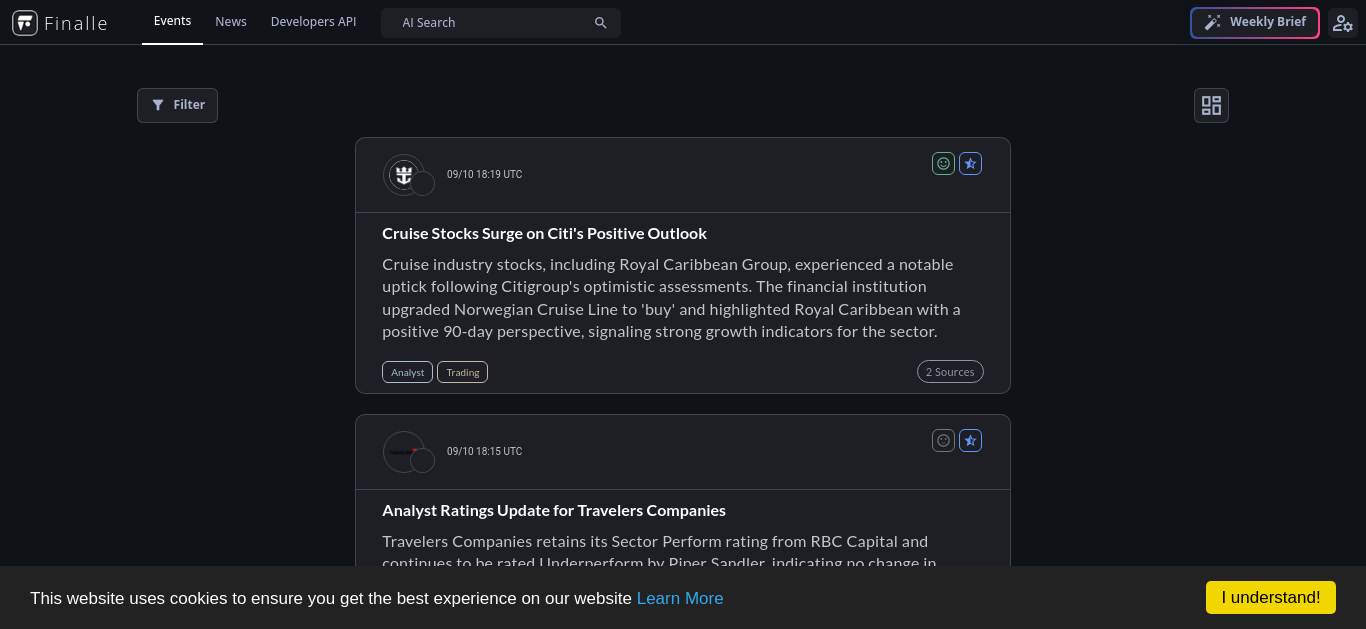Select the Events tab

point(172,22)
